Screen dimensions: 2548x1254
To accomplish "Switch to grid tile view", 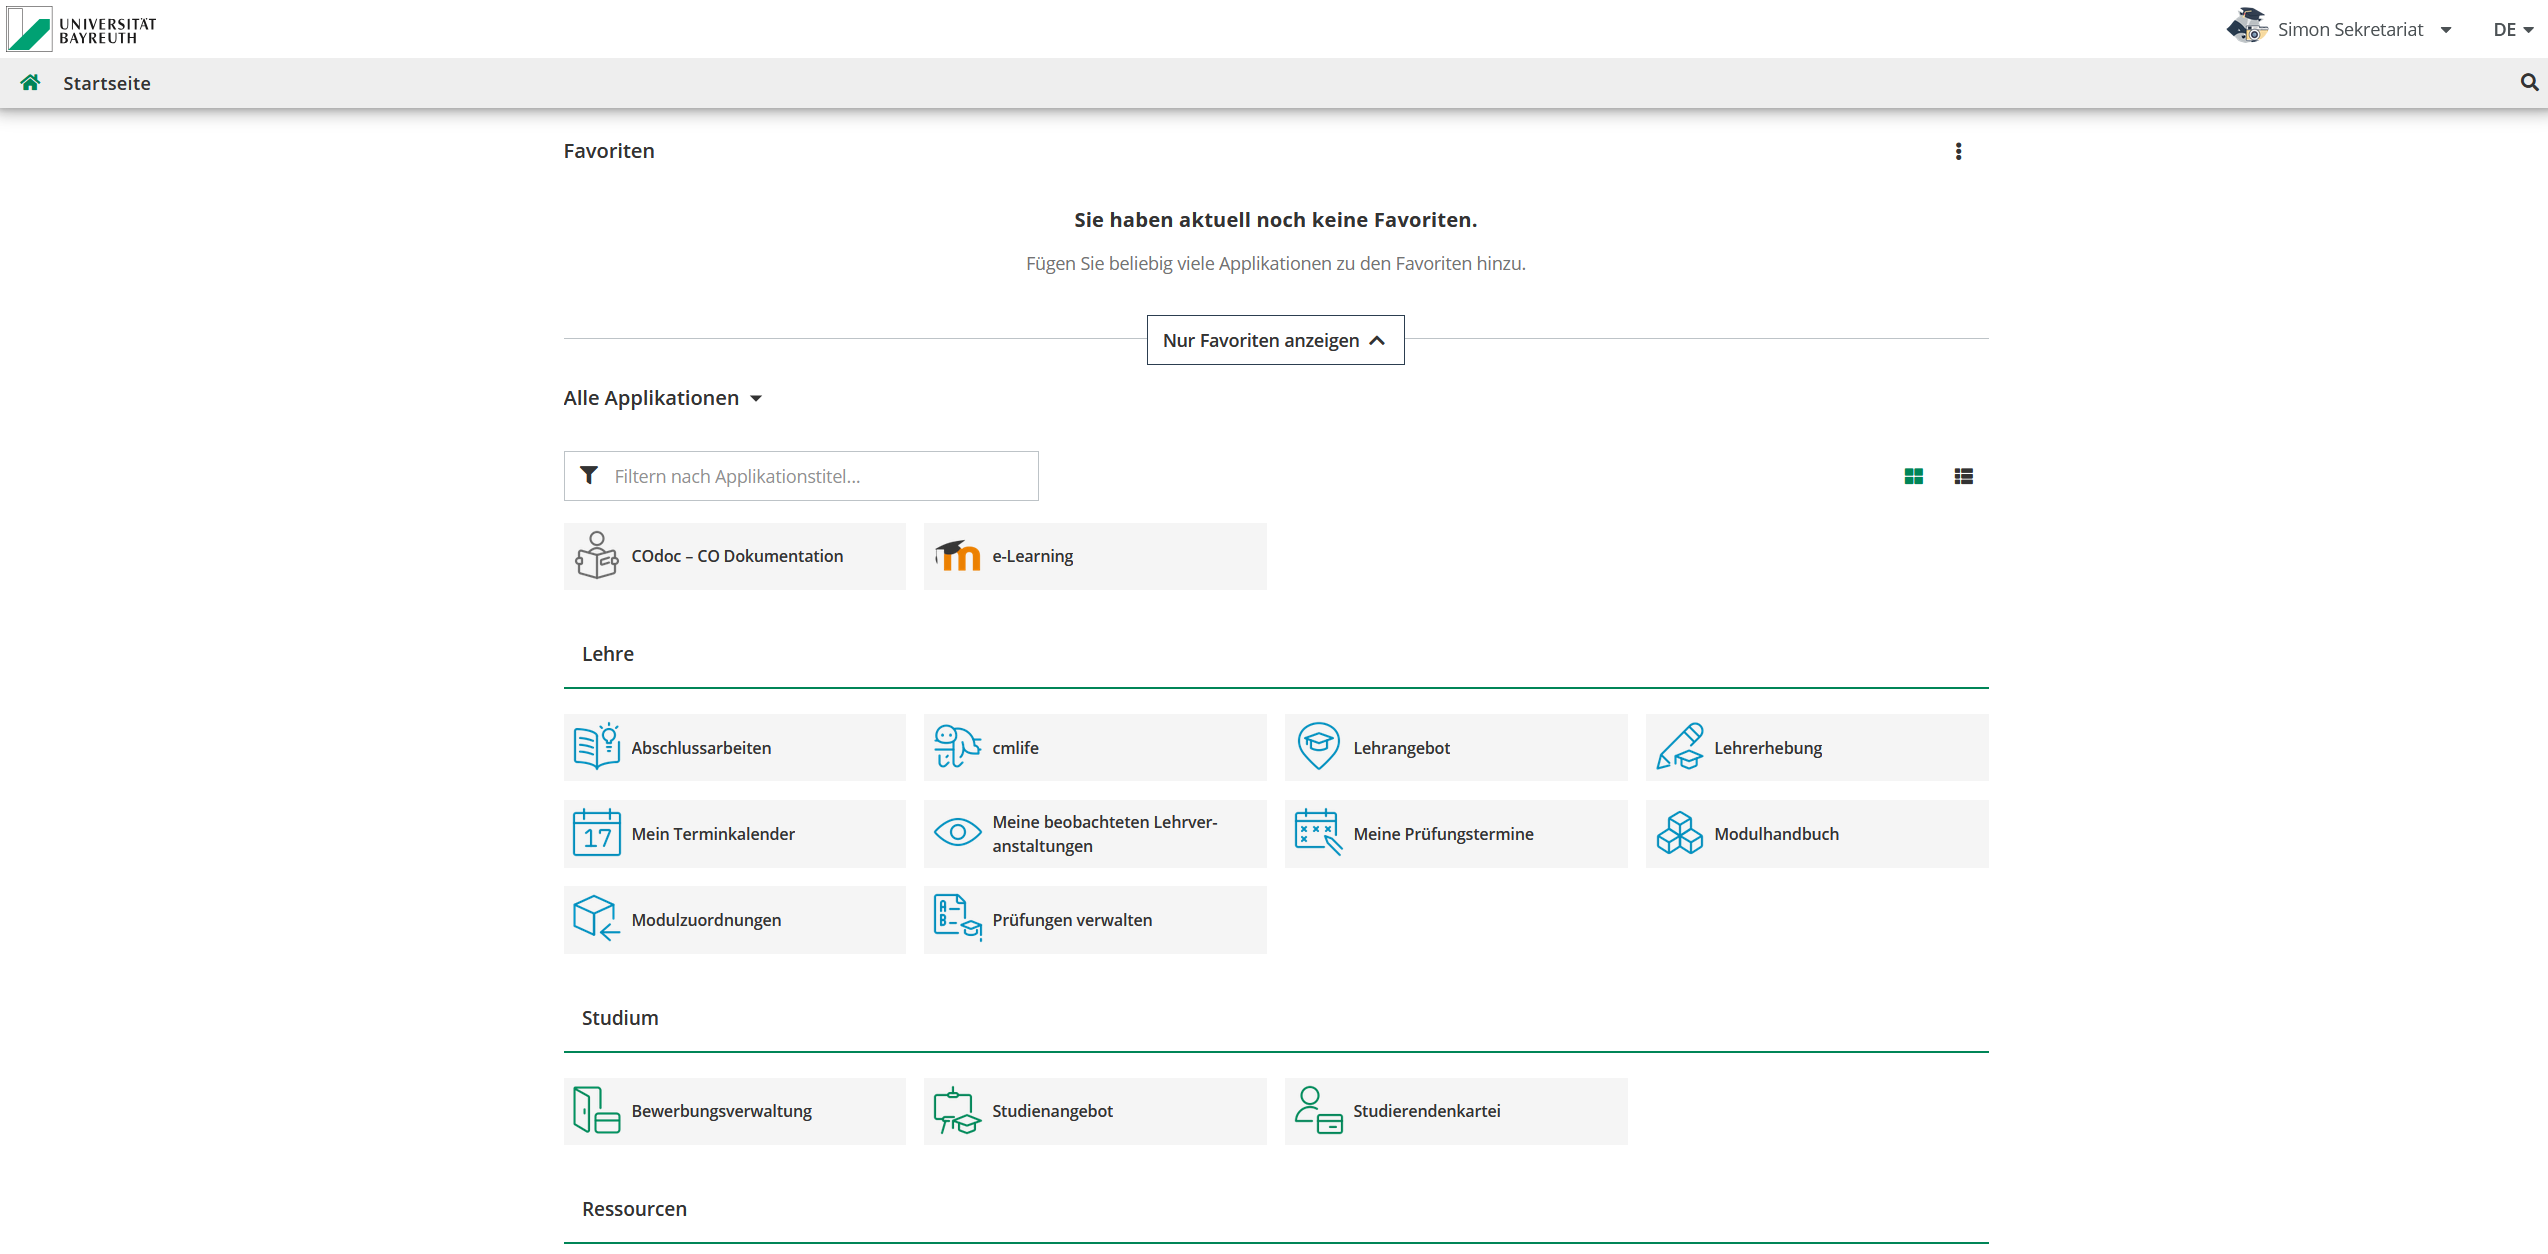I will coord(1914,477).
